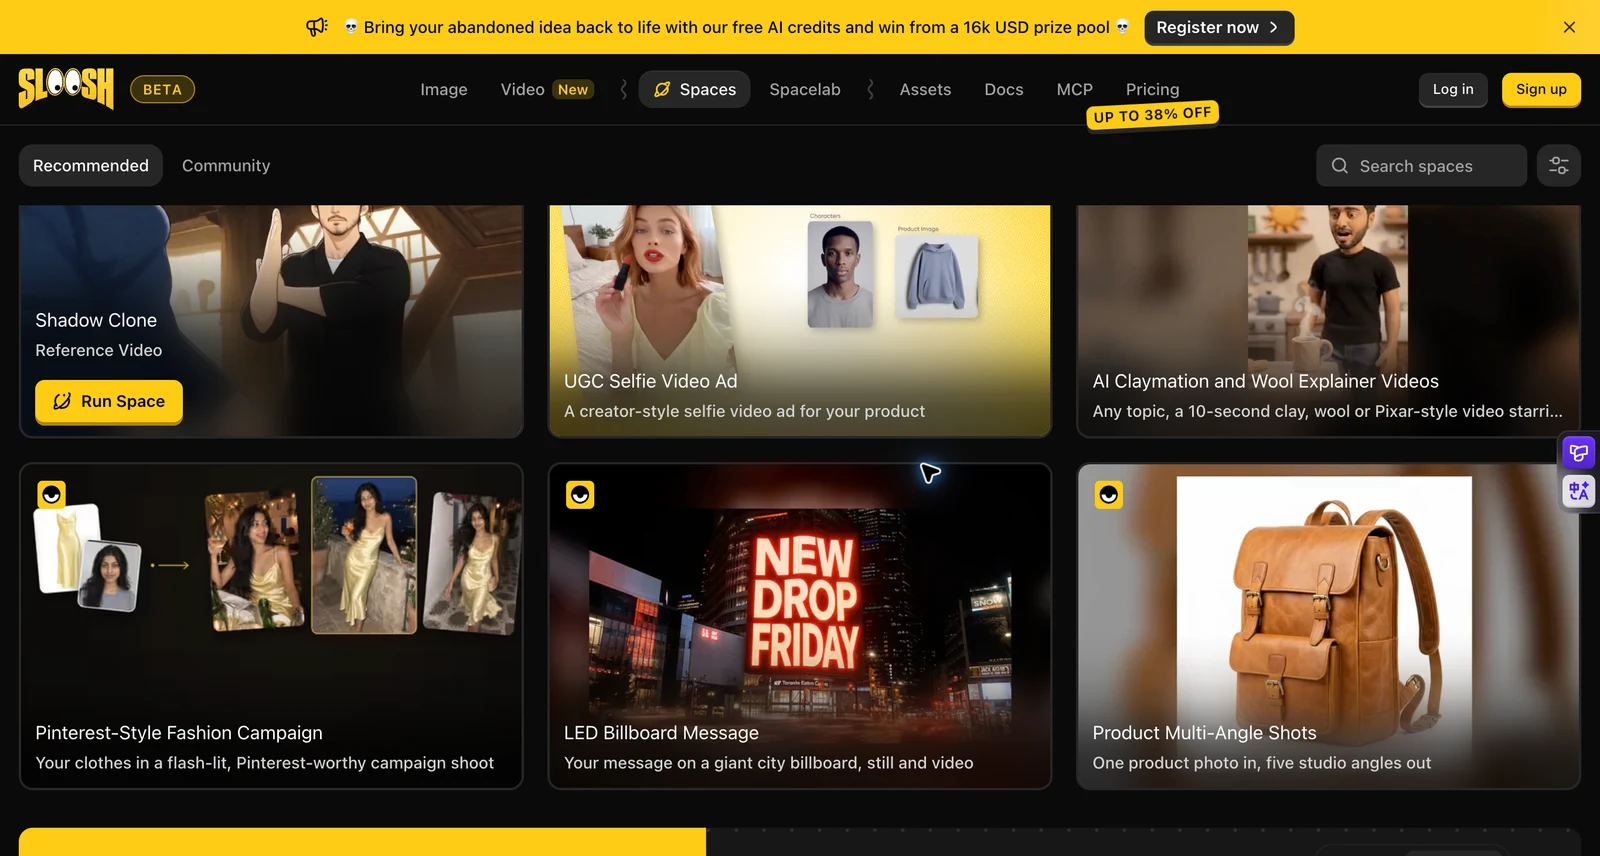Click the megaphone icon in the banner
This screenshot has height=856, width=1600.
point(316,27)
